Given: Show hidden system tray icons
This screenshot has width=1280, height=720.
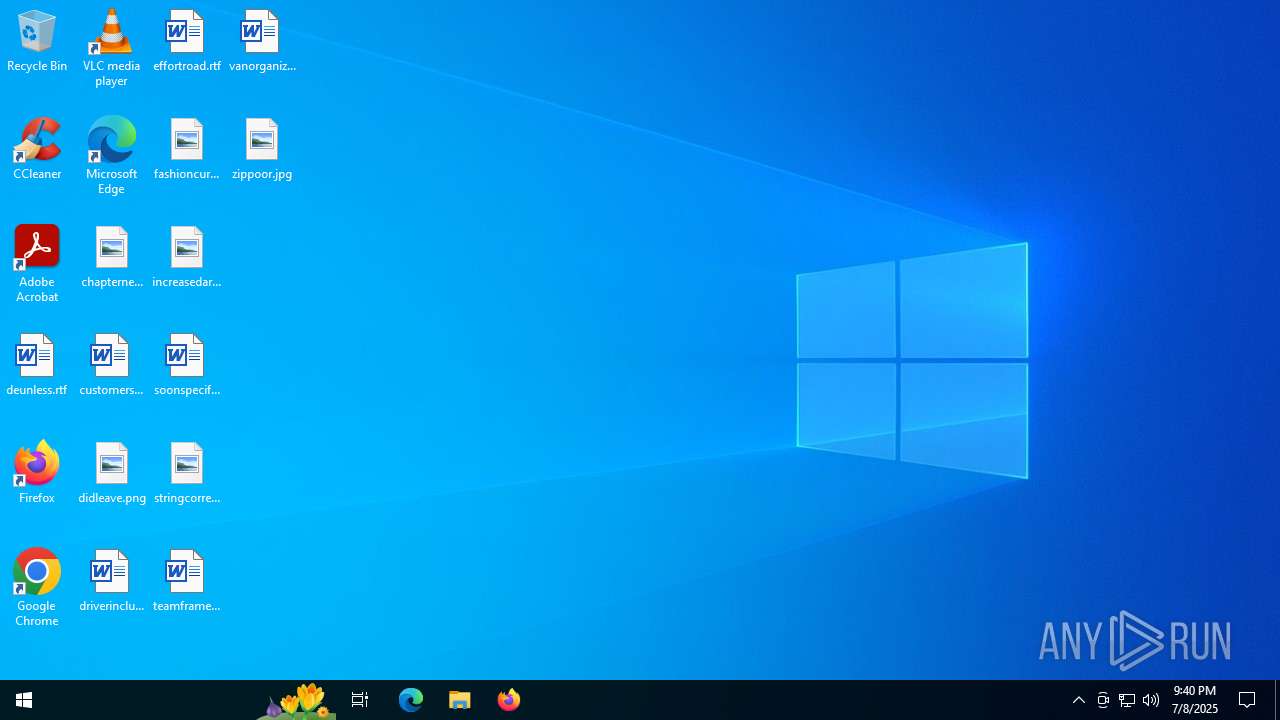Looking at the screenshot, I should 1079,700.
